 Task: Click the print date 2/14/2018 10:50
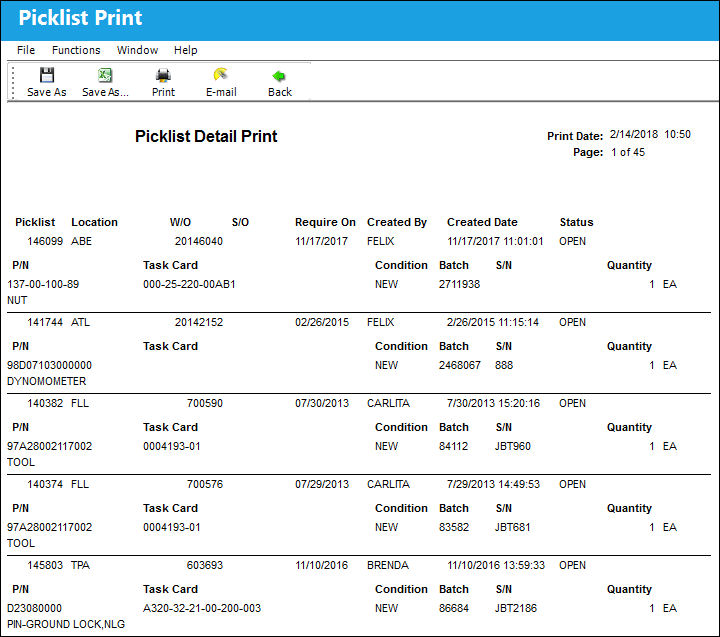click(650, 135)
